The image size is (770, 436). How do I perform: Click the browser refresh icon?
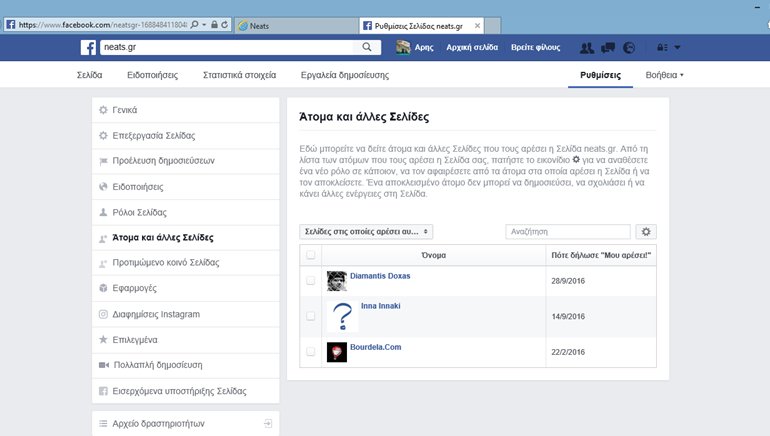coord(224,25)
